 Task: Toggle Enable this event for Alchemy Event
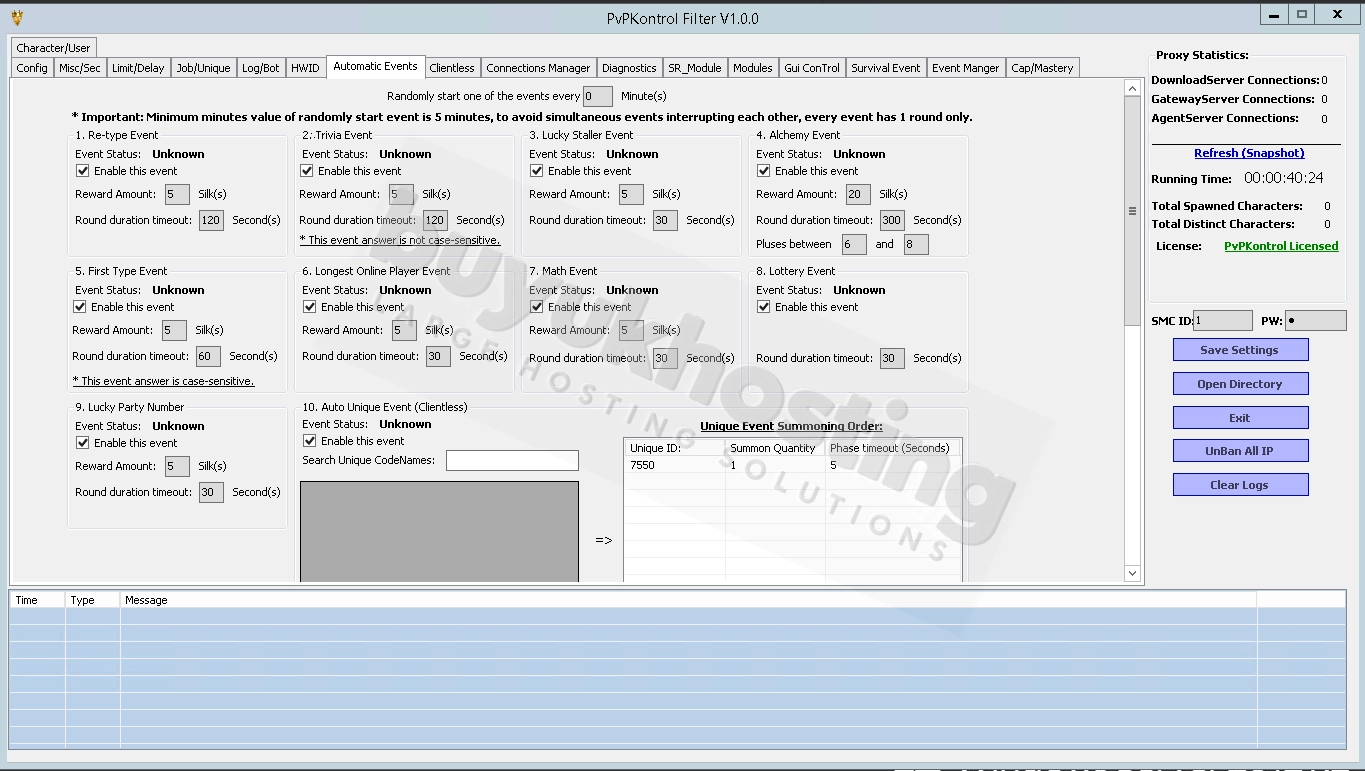(764, 171)
